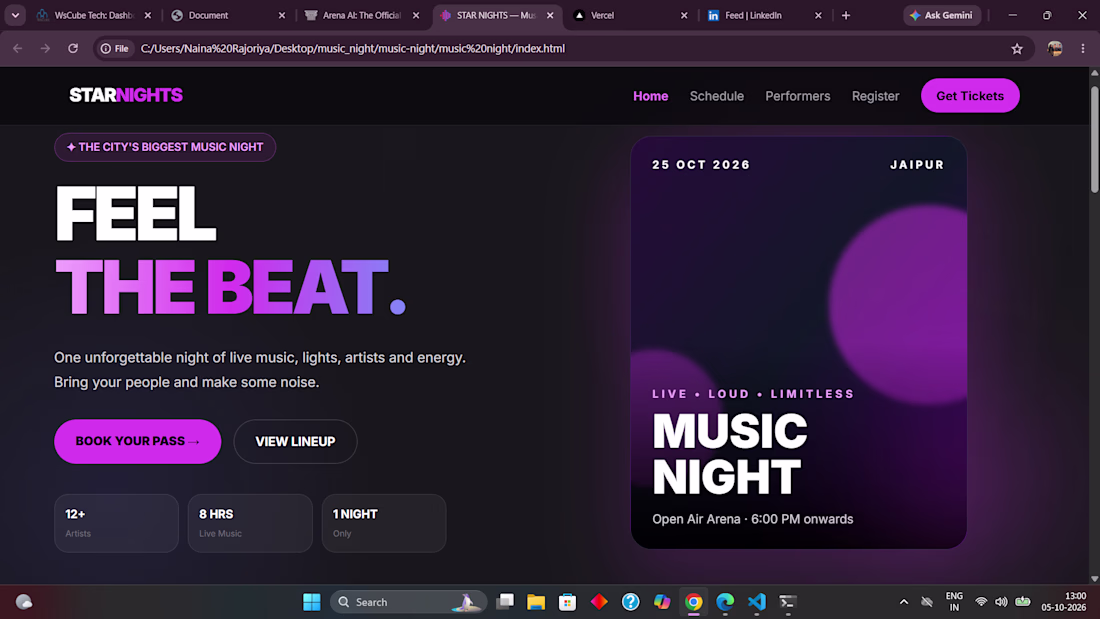Open the Register nav link
This screenshot has height=619, width=1100.
876,96
